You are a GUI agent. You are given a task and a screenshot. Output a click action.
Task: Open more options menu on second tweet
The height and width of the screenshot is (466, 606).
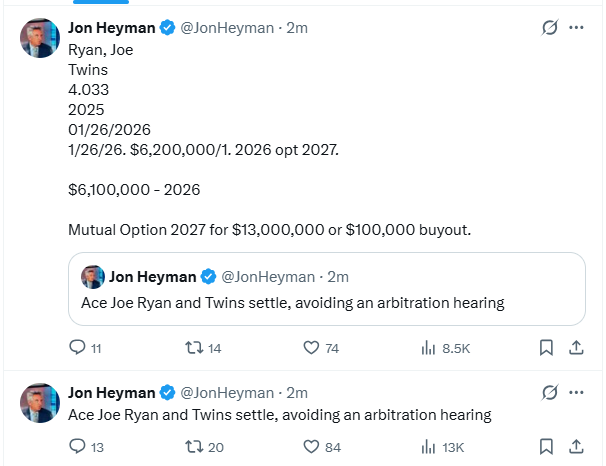(x=576, y=392)
